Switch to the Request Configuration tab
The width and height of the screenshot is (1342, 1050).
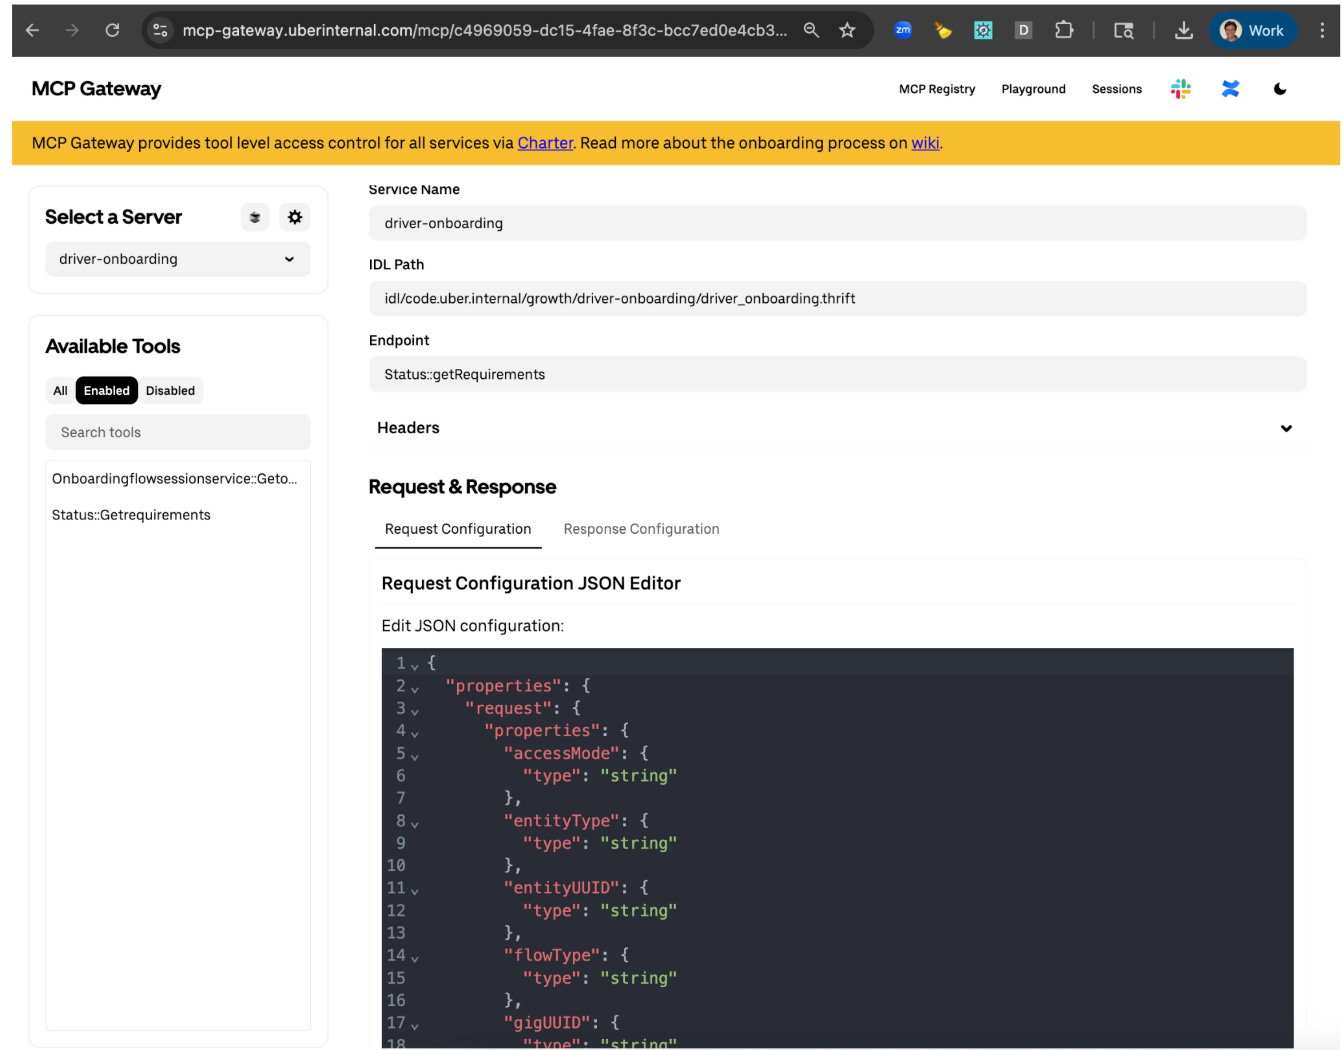coord(458,529)
